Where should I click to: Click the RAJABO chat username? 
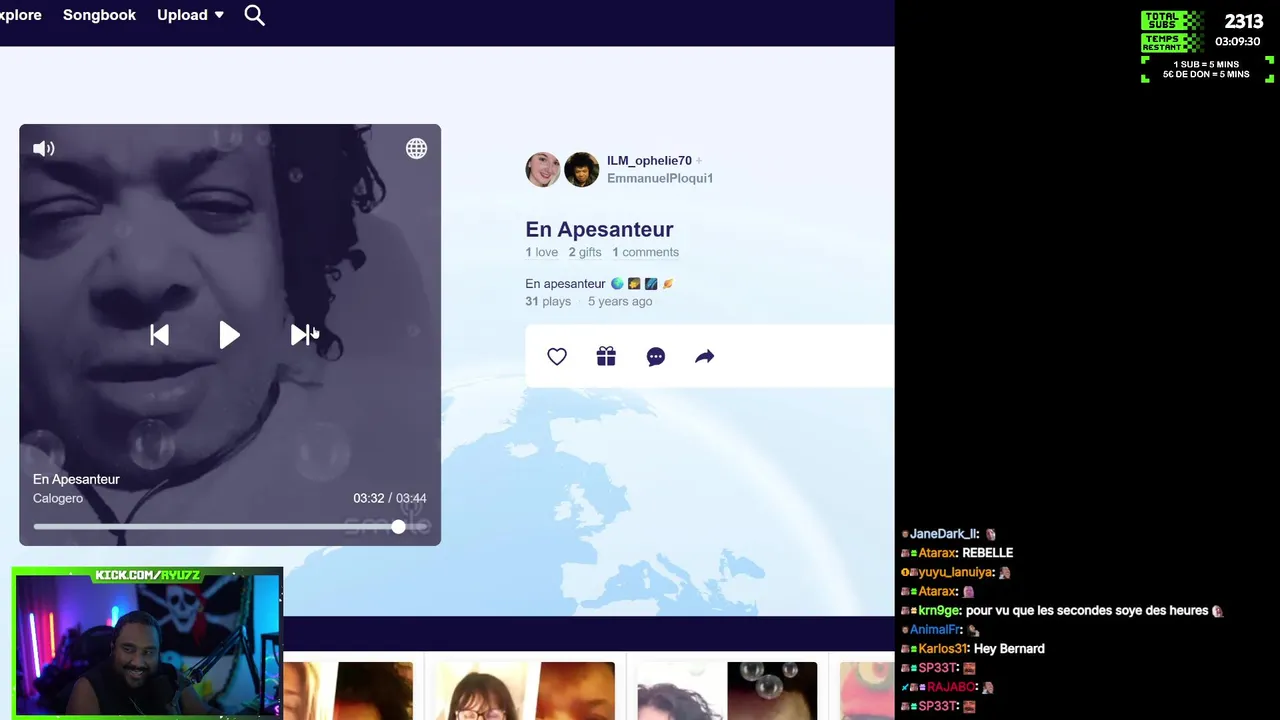click(x=951, y=688)
